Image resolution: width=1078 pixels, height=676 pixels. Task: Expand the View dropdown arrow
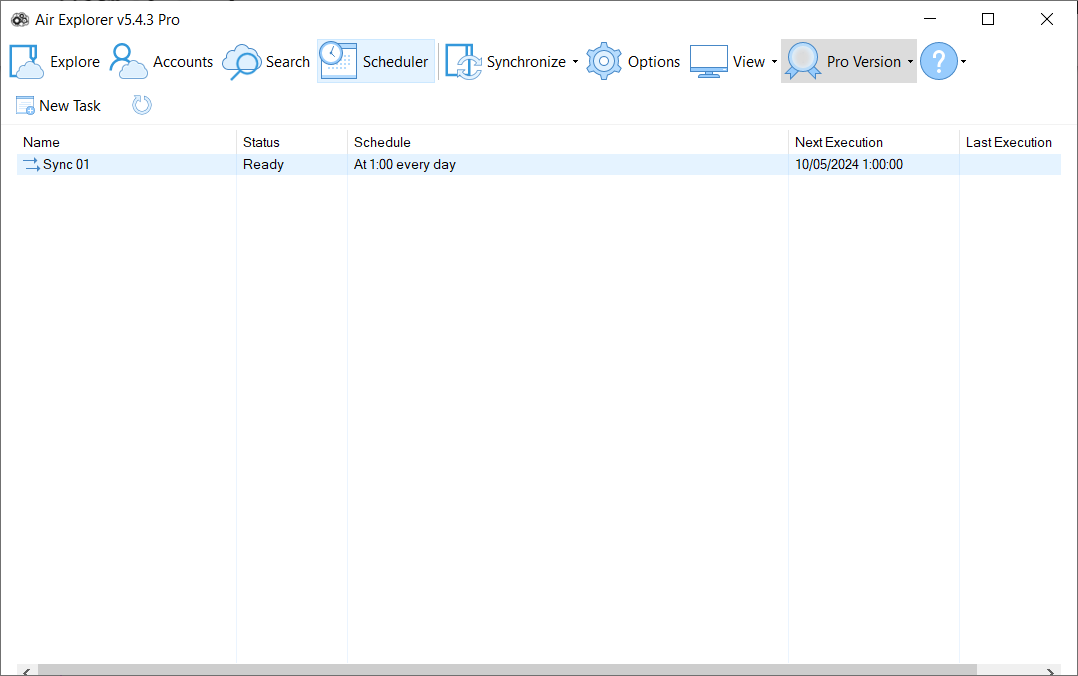774,62
